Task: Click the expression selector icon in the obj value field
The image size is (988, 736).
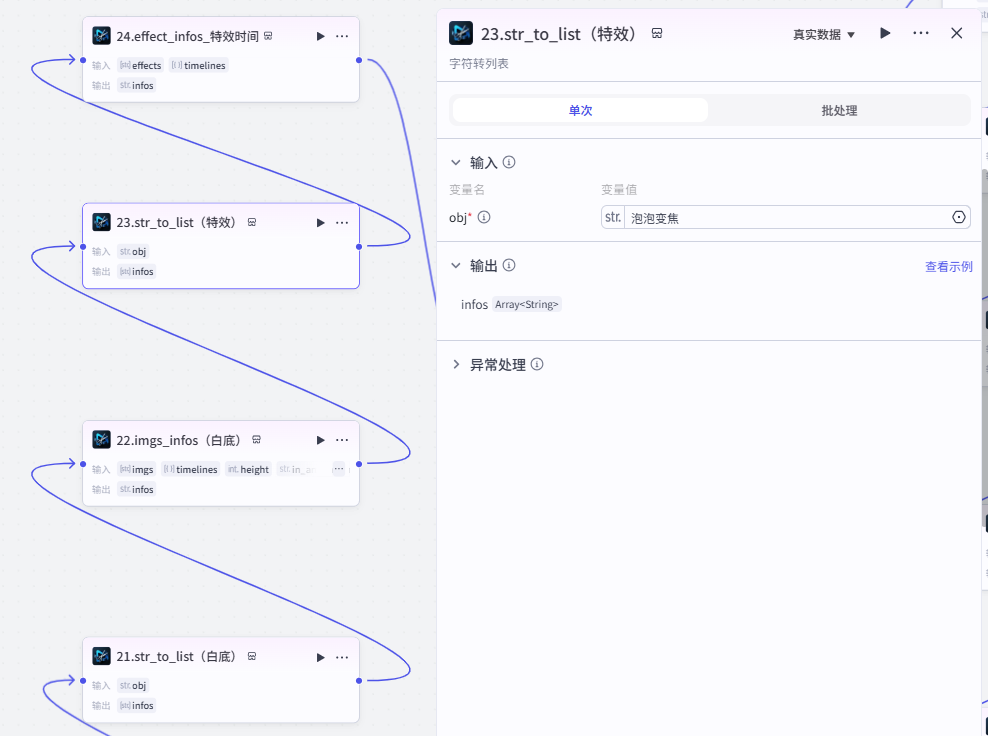Action: tap(958, 217)
